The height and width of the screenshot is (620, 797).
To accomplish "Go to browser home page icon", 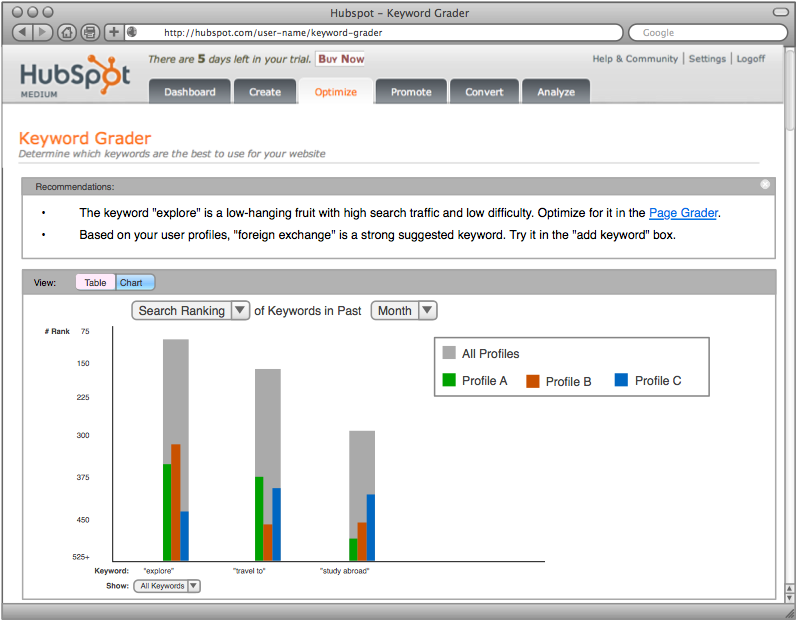I will click(67, 33).
